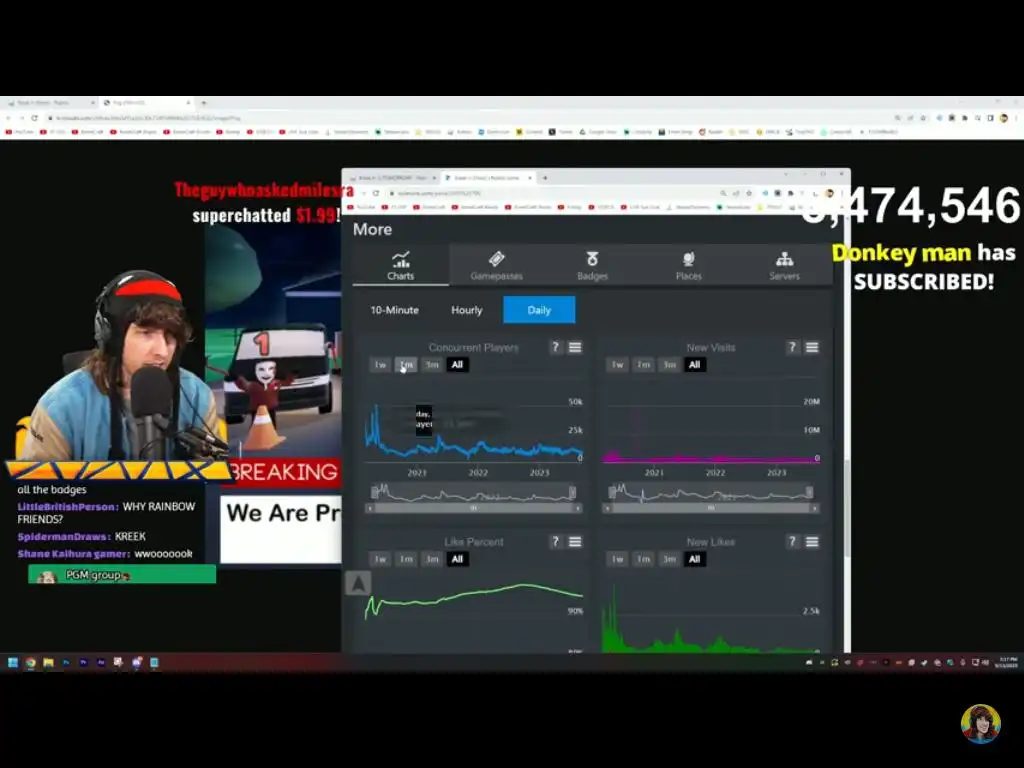The width and height of the screenshot is (1024, 768).
Task: Select 1m range for Like Percent
Action: [406, 559]
